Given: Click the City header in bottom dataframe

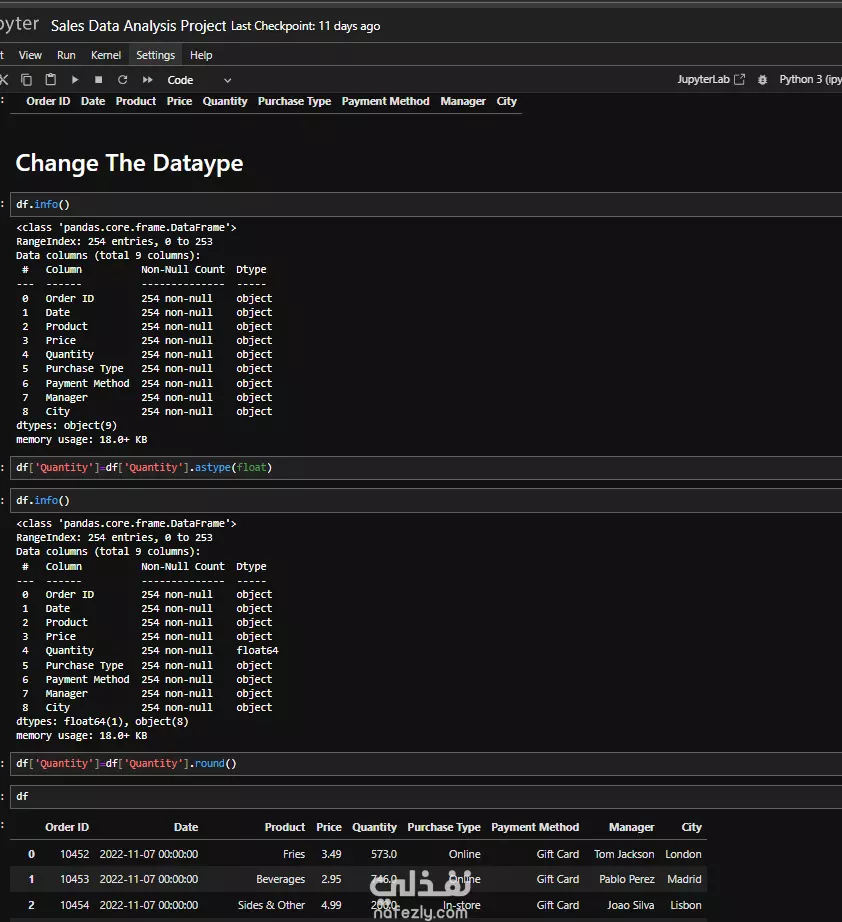Looking at the screenshot, I should (691, 827).
